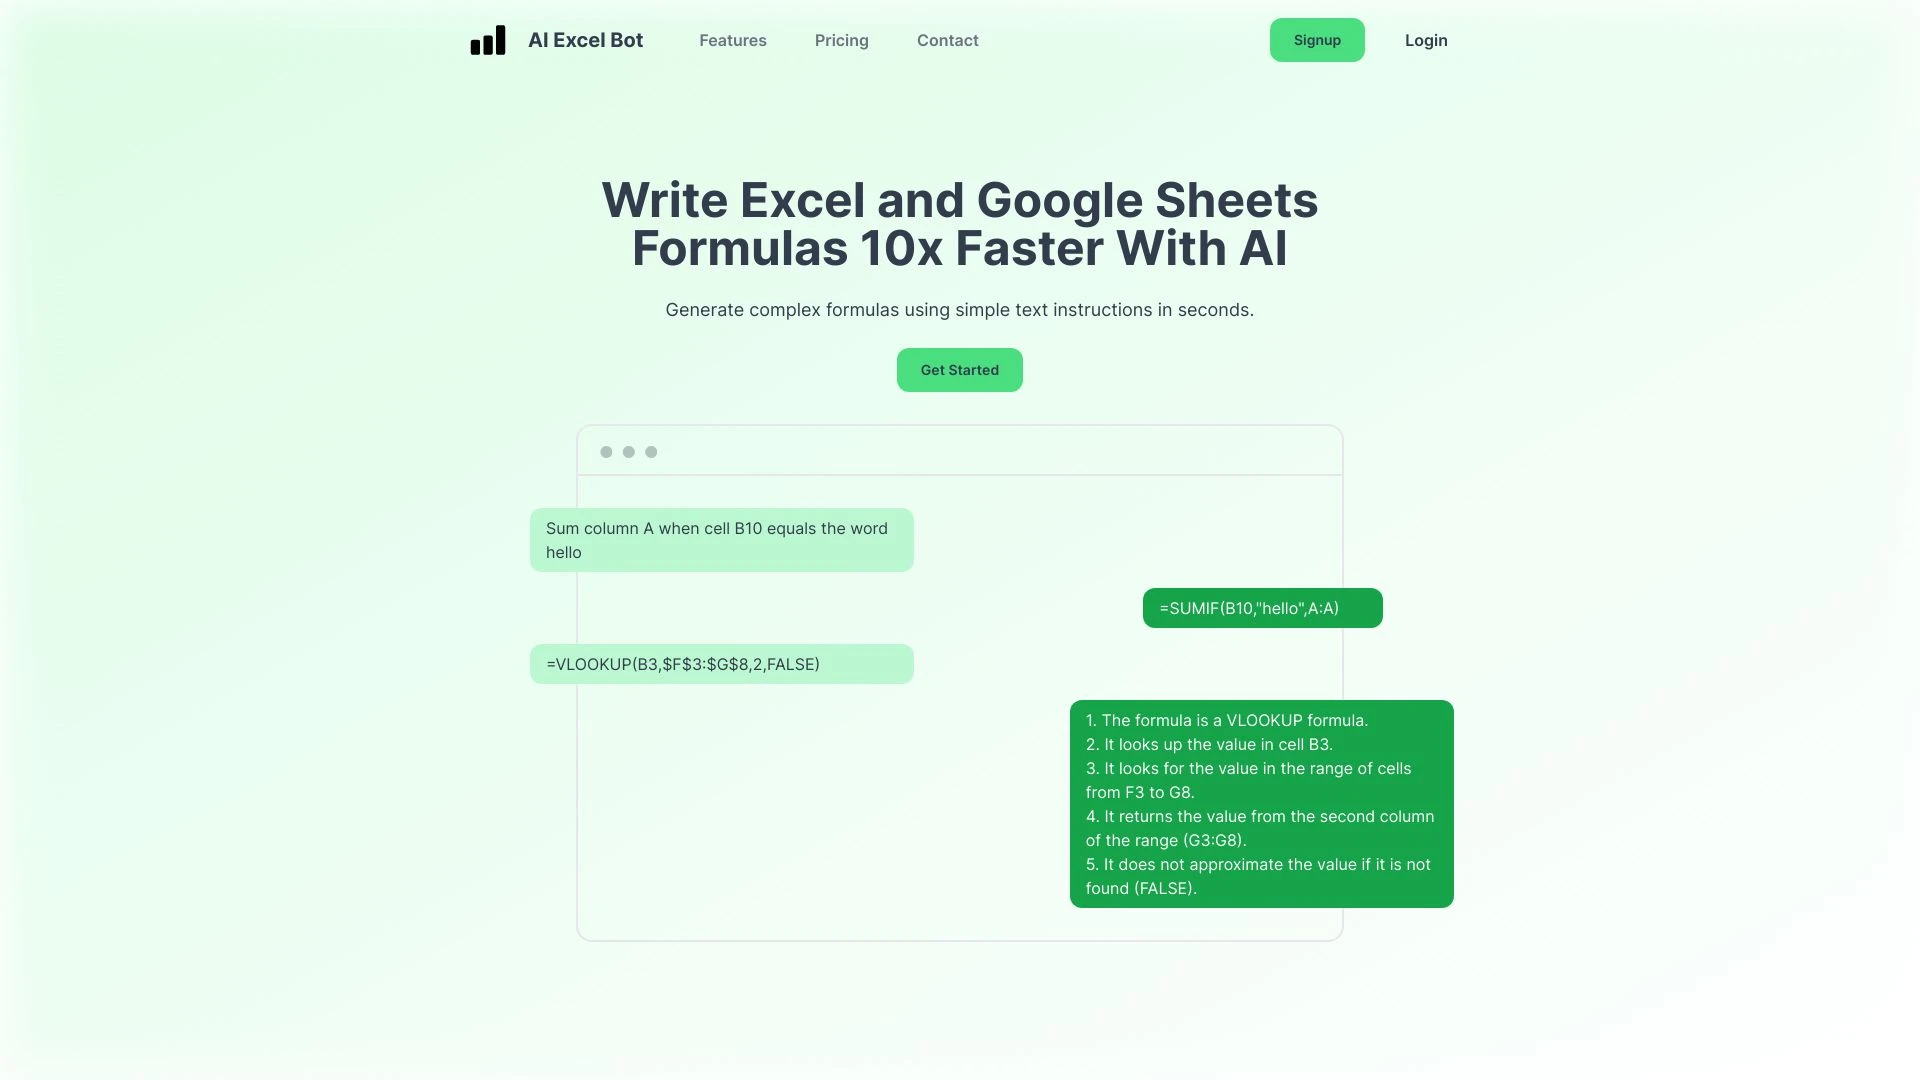The height and width of the screenshot is (1080, 1920).
Task: Click the first gray circle dot indicator
Action: point(607,451)
